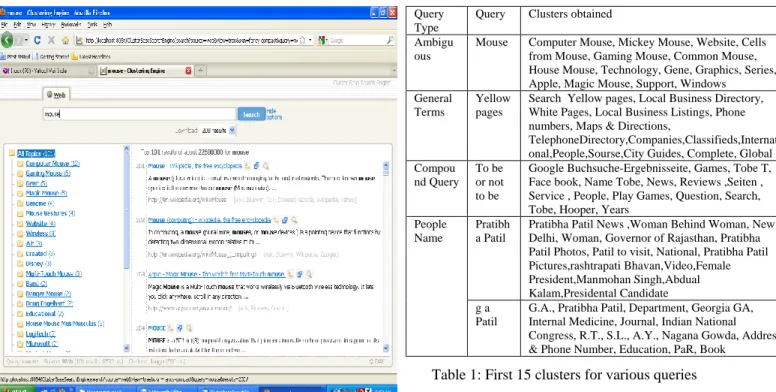Open the Latest Headlines feed bookmark

[x=91, y=56]
